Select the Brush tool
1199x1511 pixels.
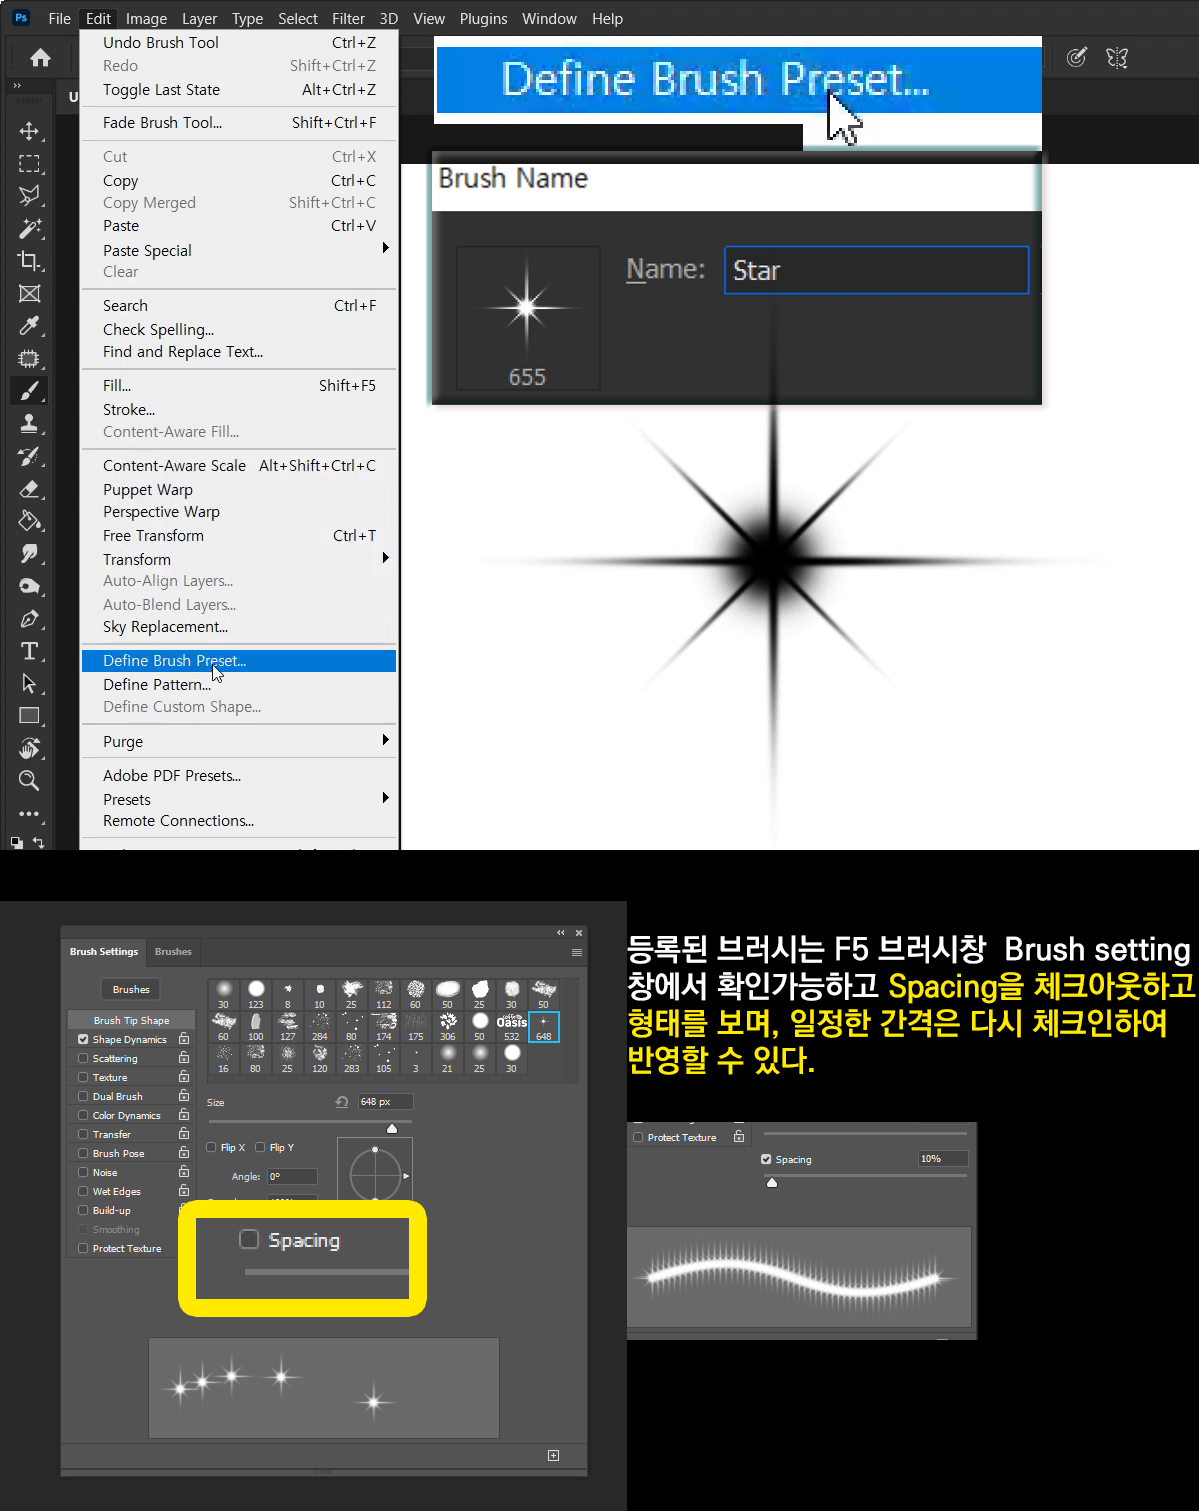point(29,390)
